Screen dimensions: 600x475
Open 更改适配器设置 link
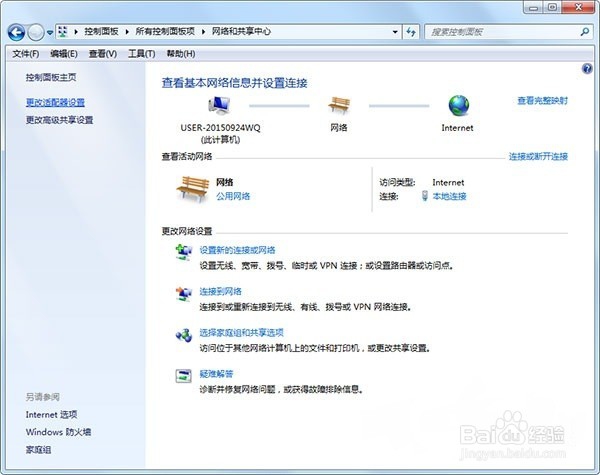point(55,102)
